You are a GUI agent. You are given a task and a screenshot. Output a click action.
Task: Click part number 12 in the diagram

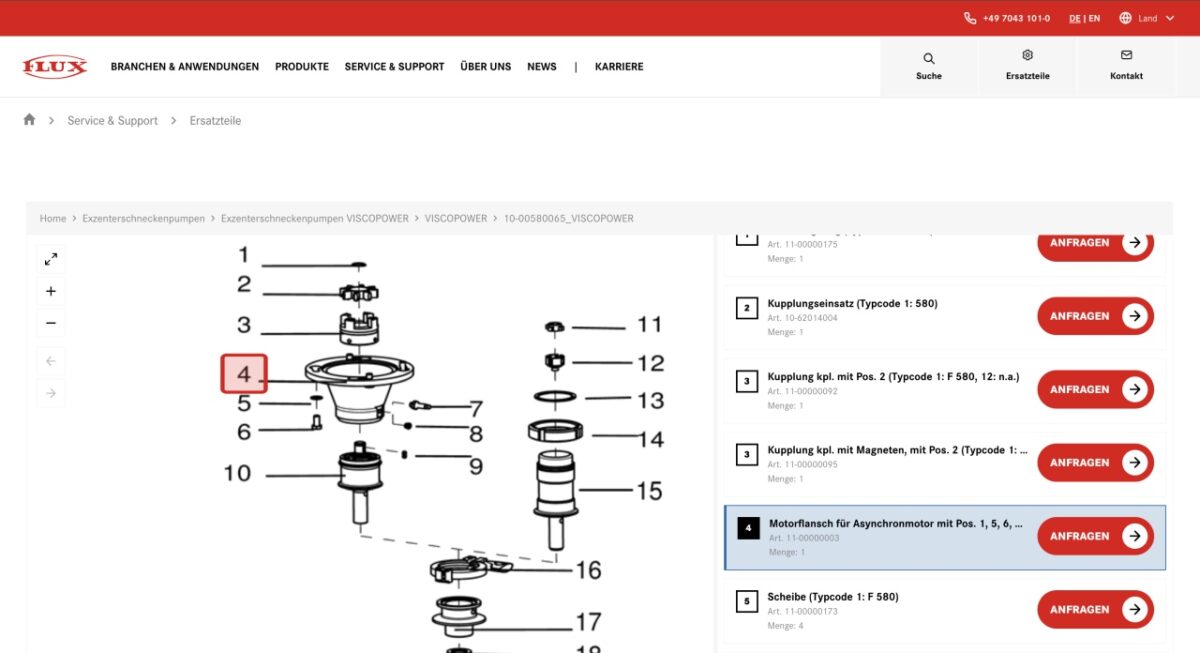(651, 363)
